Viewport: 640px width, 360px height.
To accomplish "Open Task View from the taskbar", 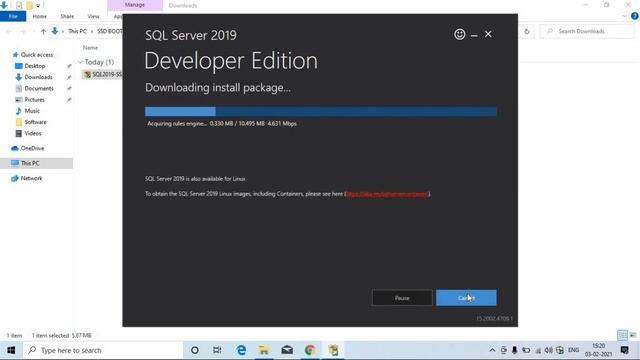I will coord(217,350).
